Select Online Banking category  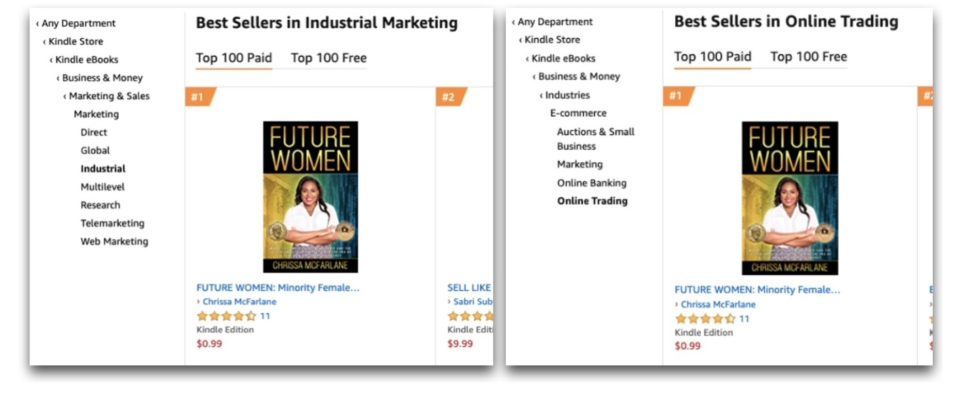point(591,183)
